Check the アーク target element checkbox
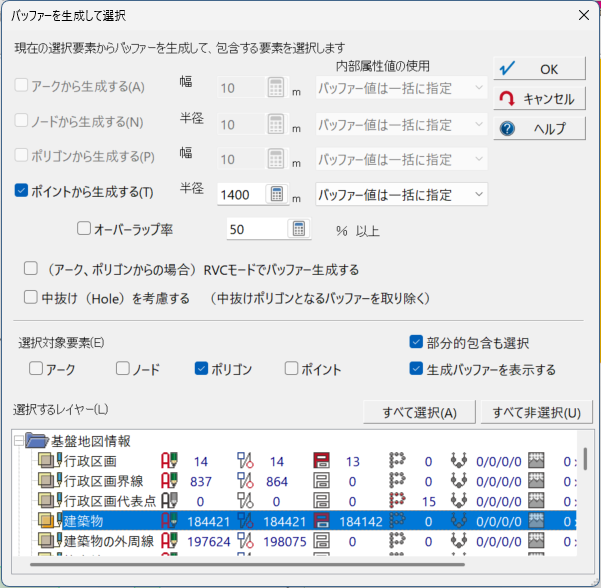Viewport: 601px width, 588px height. pos(36,368)
